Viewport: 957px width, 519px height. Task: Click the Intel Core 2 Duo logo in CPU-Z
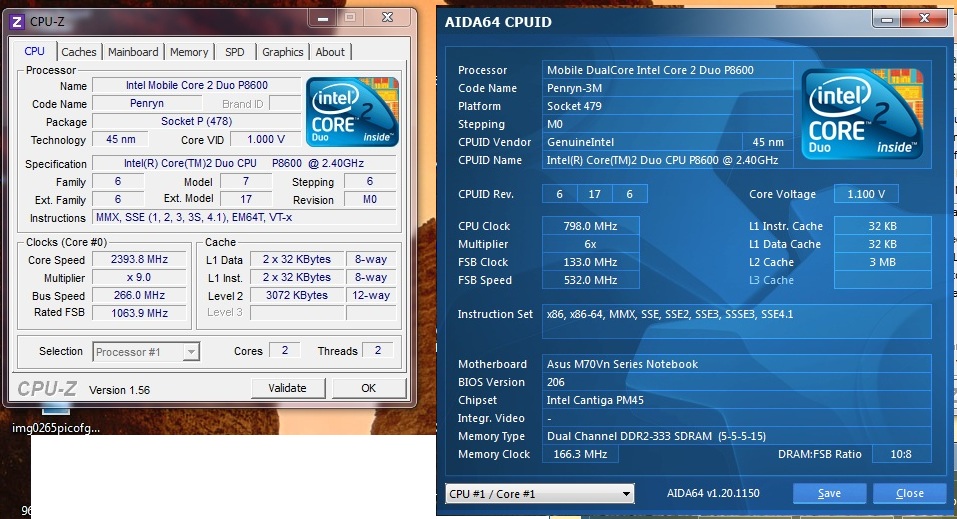click(x=352, y=112)
